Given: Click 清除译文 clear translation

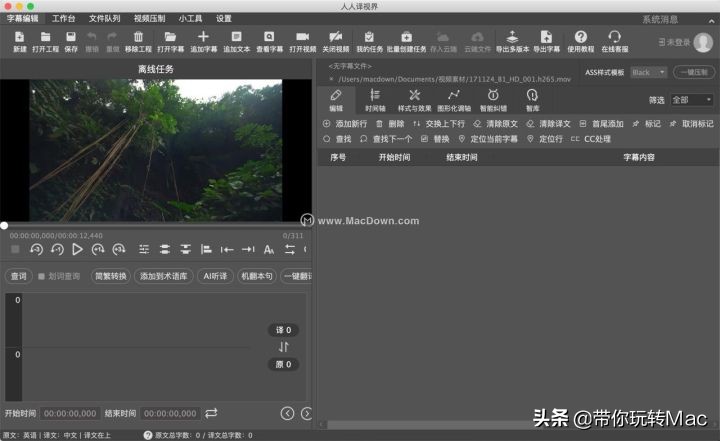Looking at the screenshot, I should pyautogui.click(x=548, y=124).
